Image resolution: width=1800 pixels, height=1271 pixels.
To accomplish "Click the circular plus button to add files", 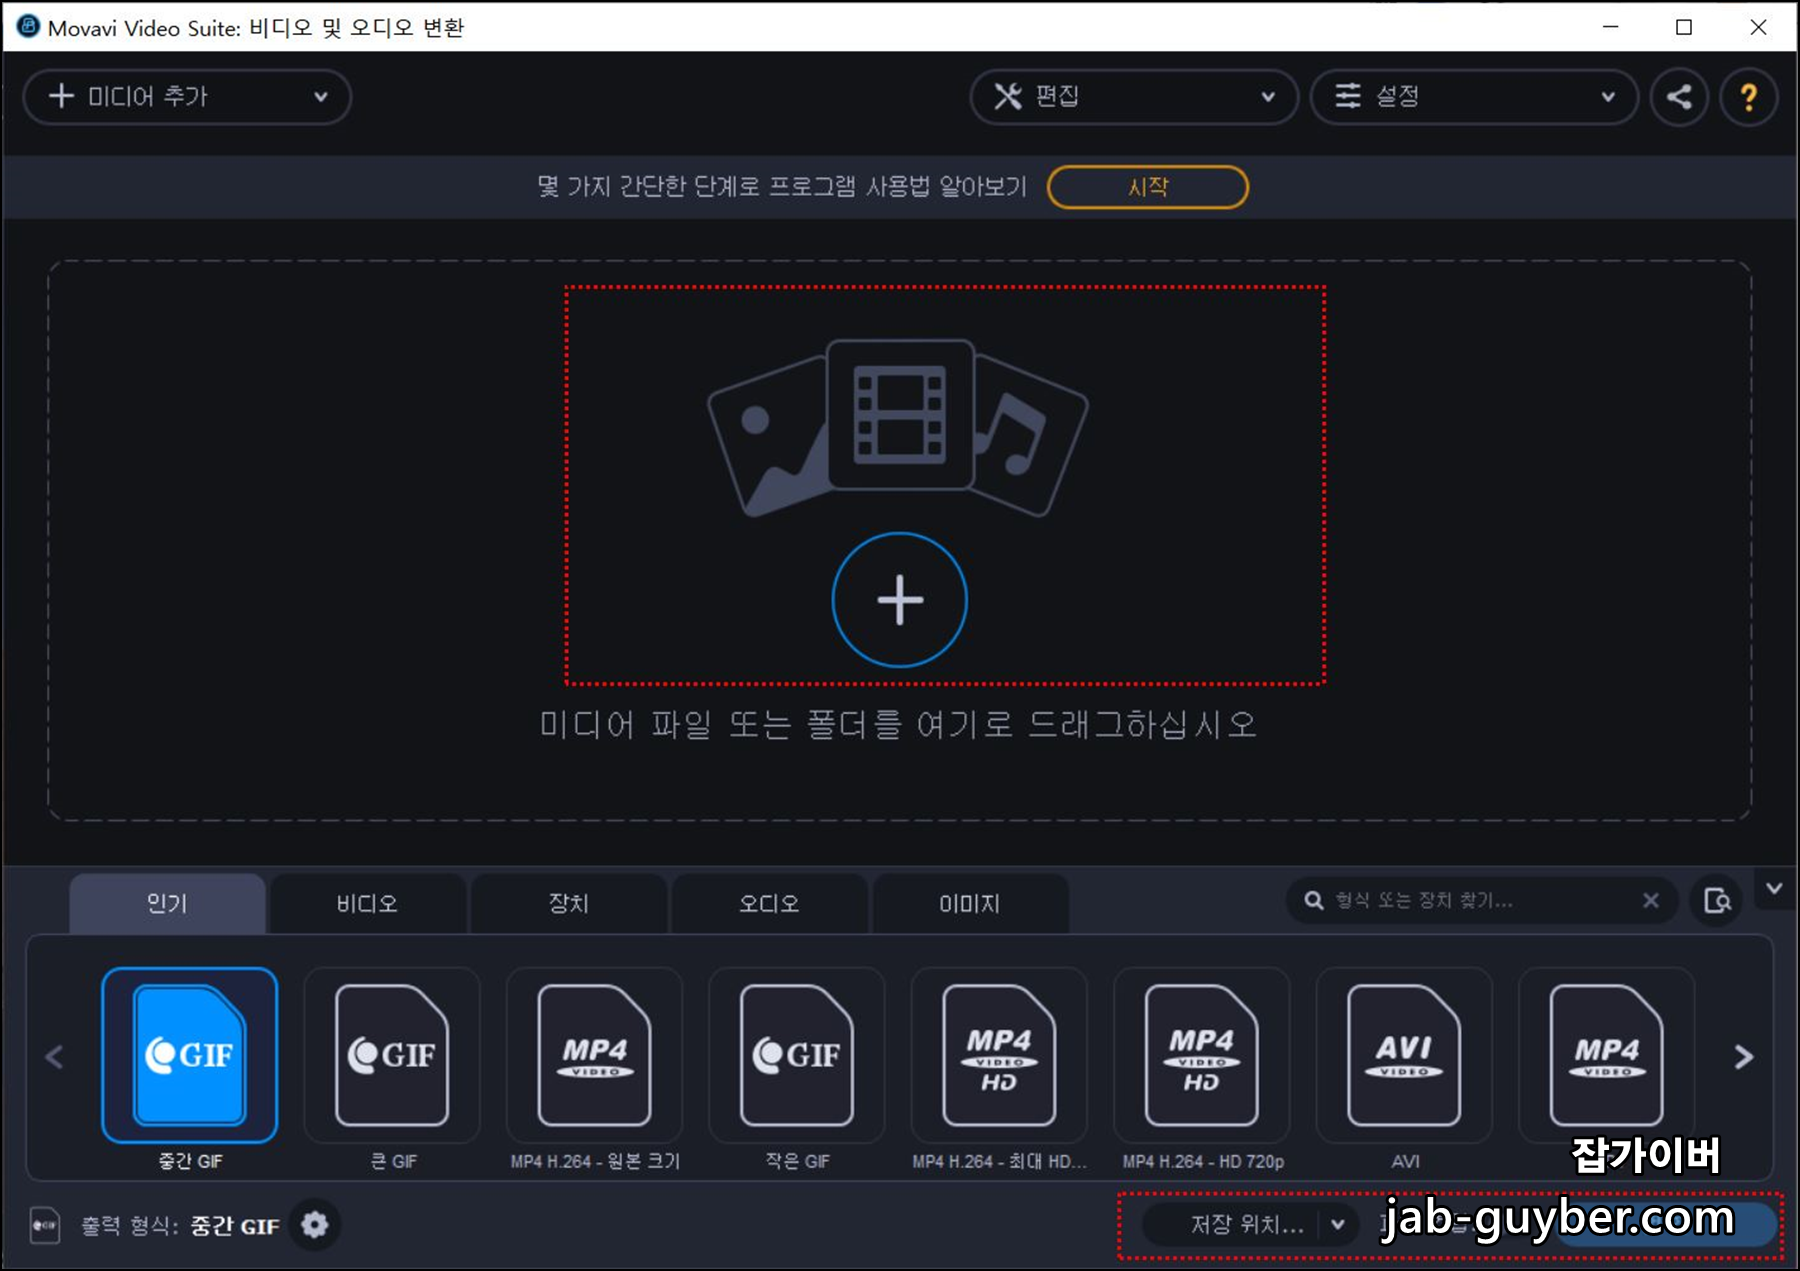I will (899, 600).
